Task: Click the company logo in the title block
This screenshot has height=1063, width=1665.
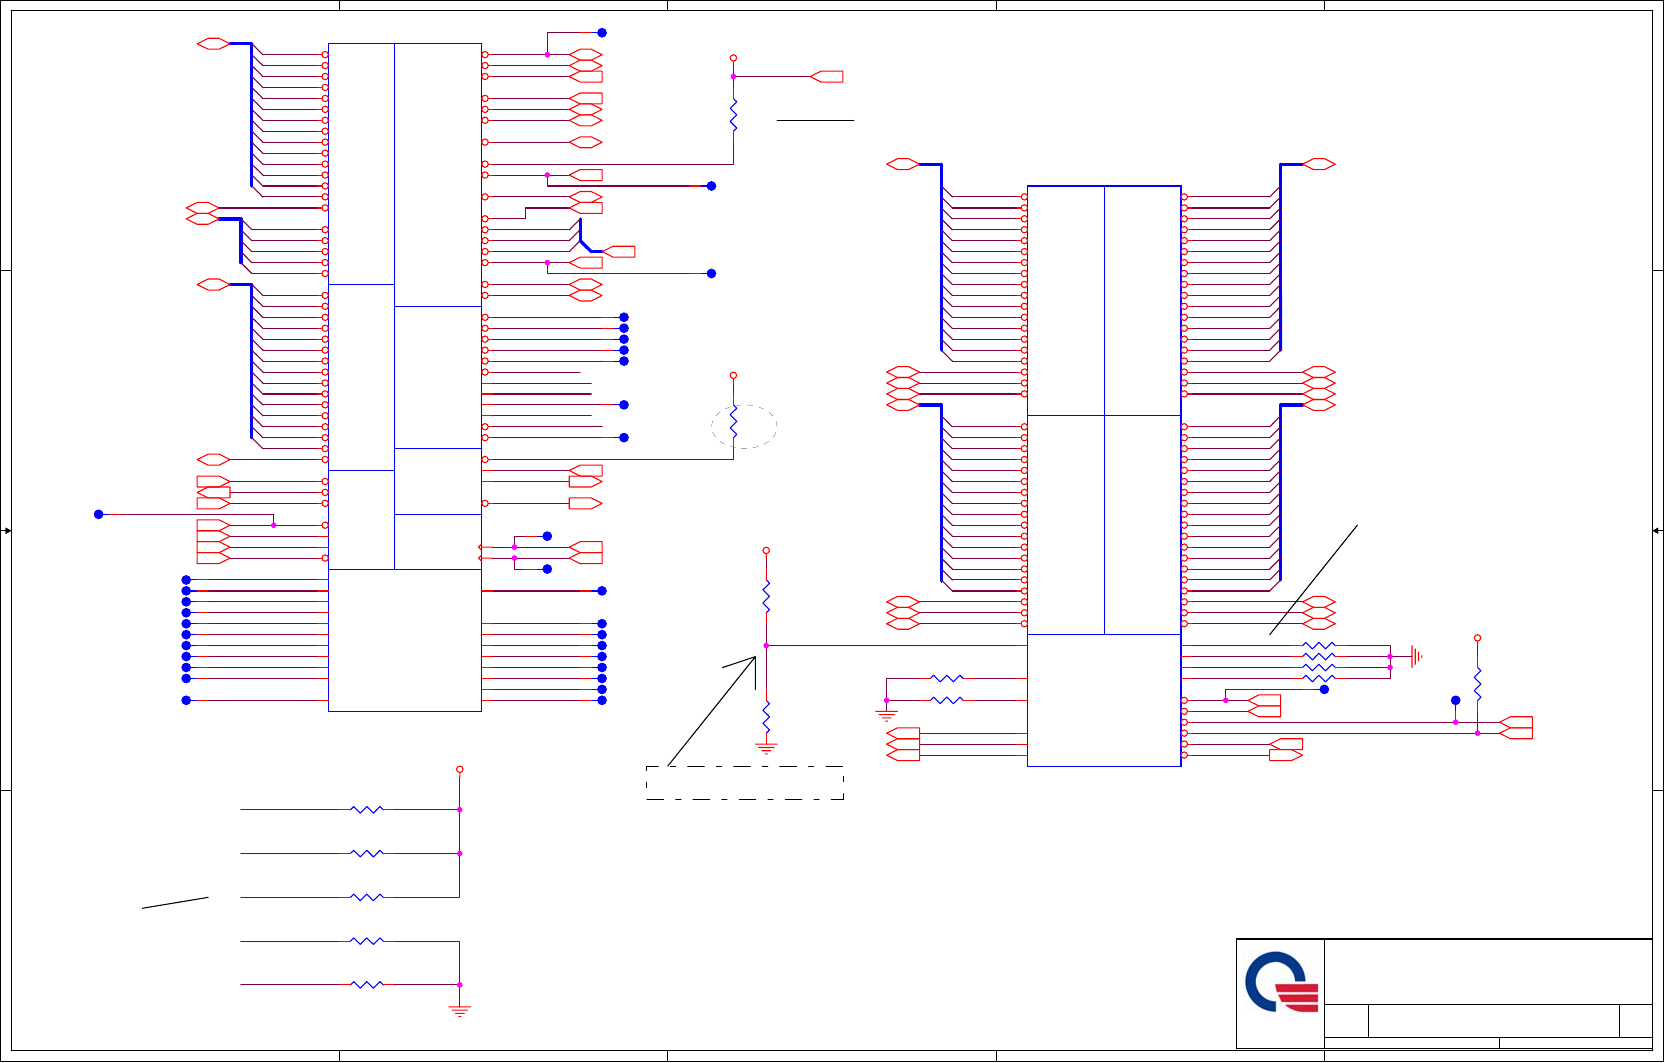Action: tap(1282, 982)
